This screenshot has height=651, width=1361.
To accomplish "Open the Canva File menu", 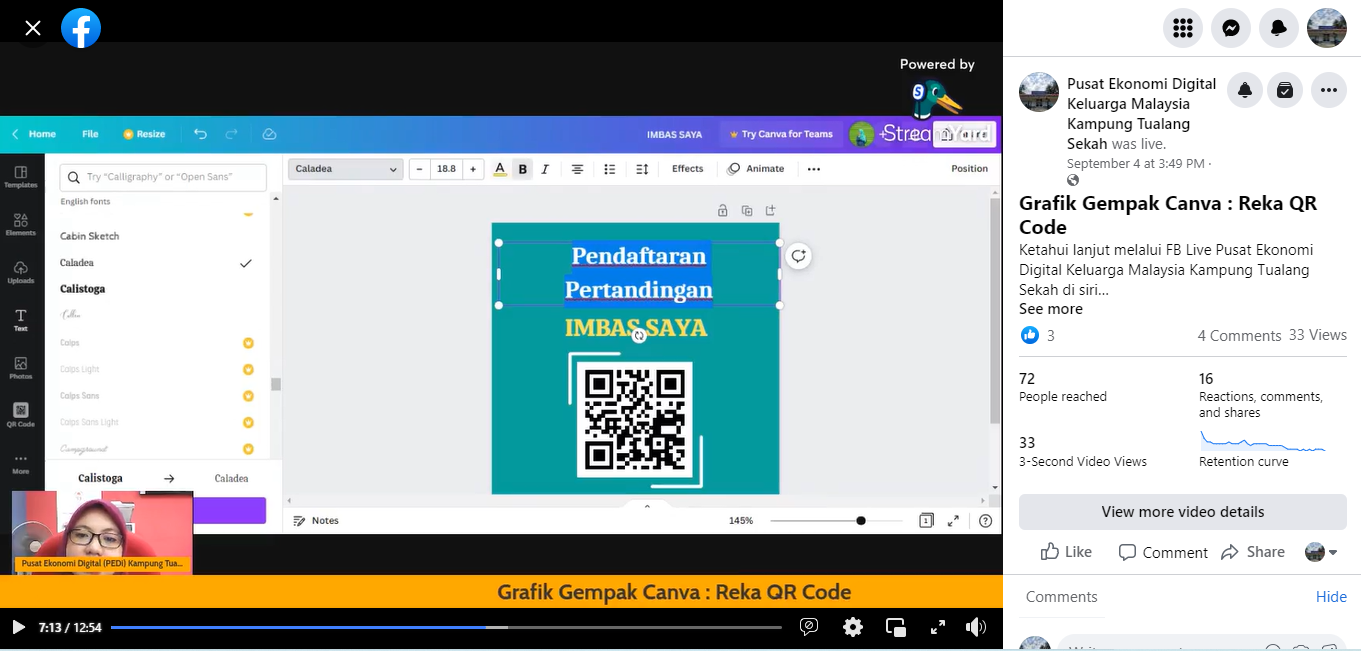I will pyautogui.click(x=90, y=134).
